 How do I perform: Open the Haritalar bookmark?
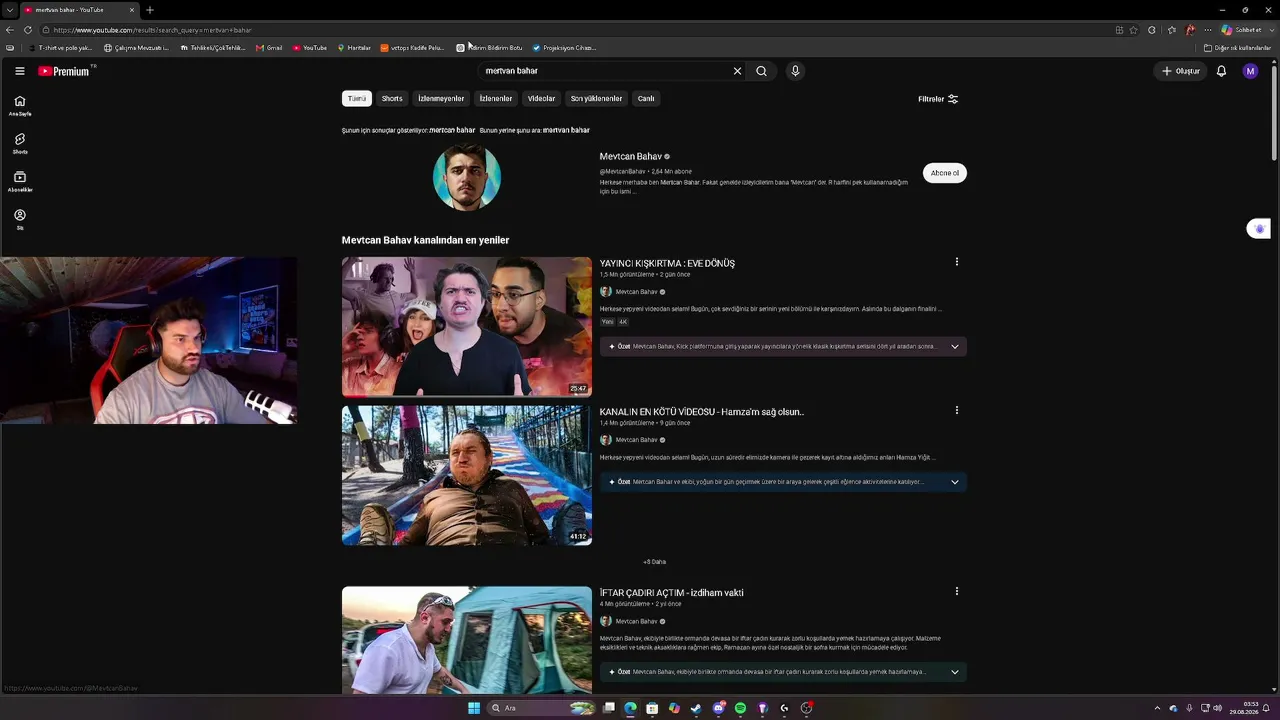pos(354,48)
